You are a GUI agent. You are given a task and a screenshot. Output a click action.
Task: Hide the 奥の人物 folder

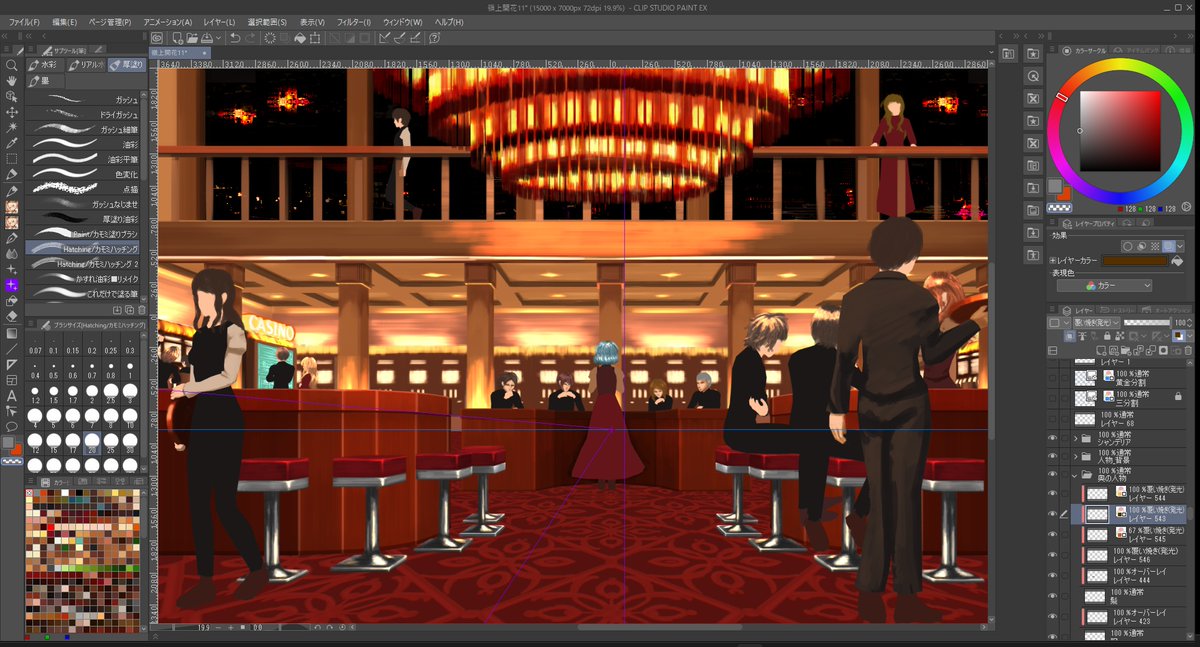click(1053, 475)
